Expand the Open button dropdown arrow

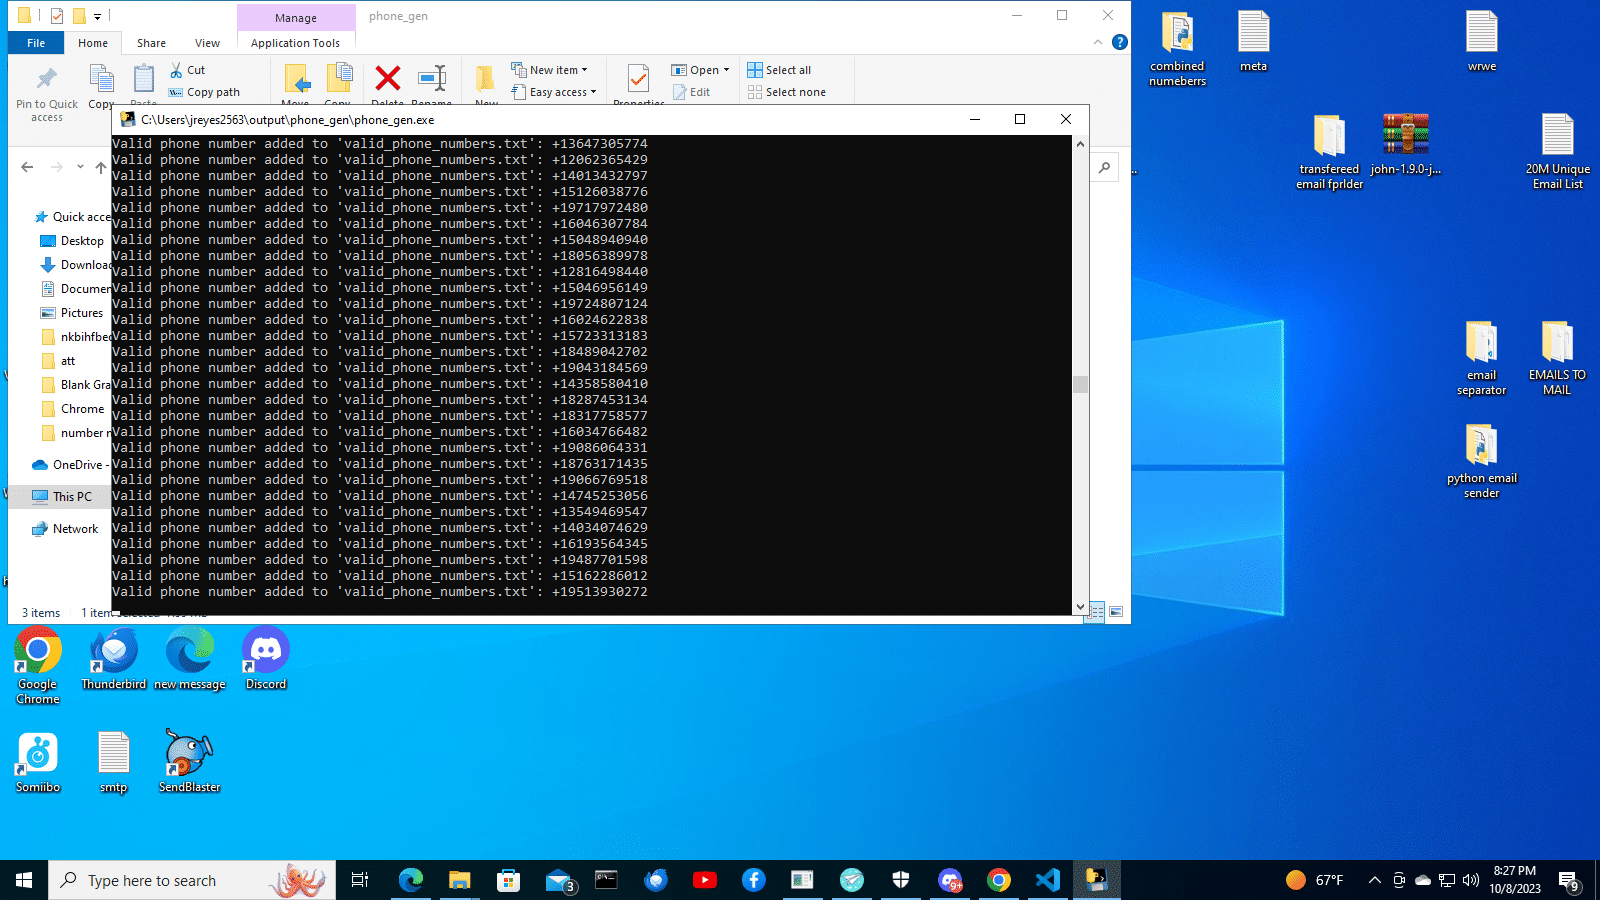(726, 70)
